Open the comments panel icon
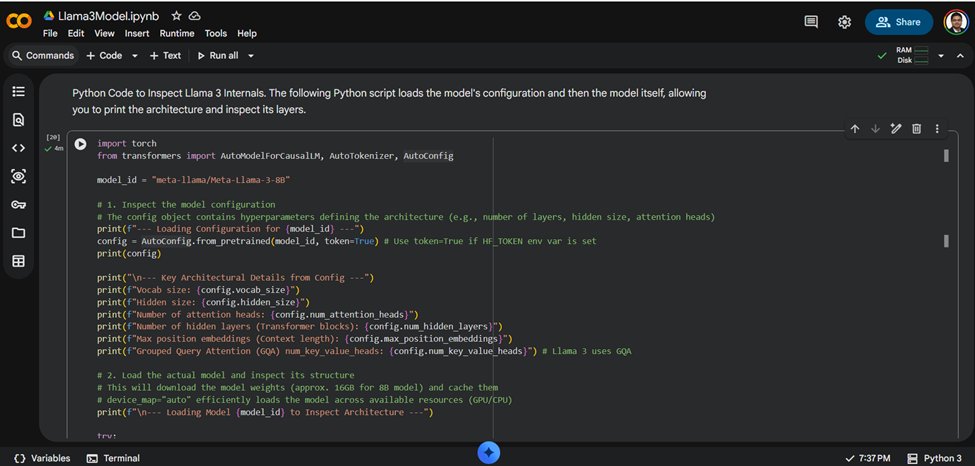Image resolution: width=975 pixels, height=466 pixels. [x=811, y=22]
